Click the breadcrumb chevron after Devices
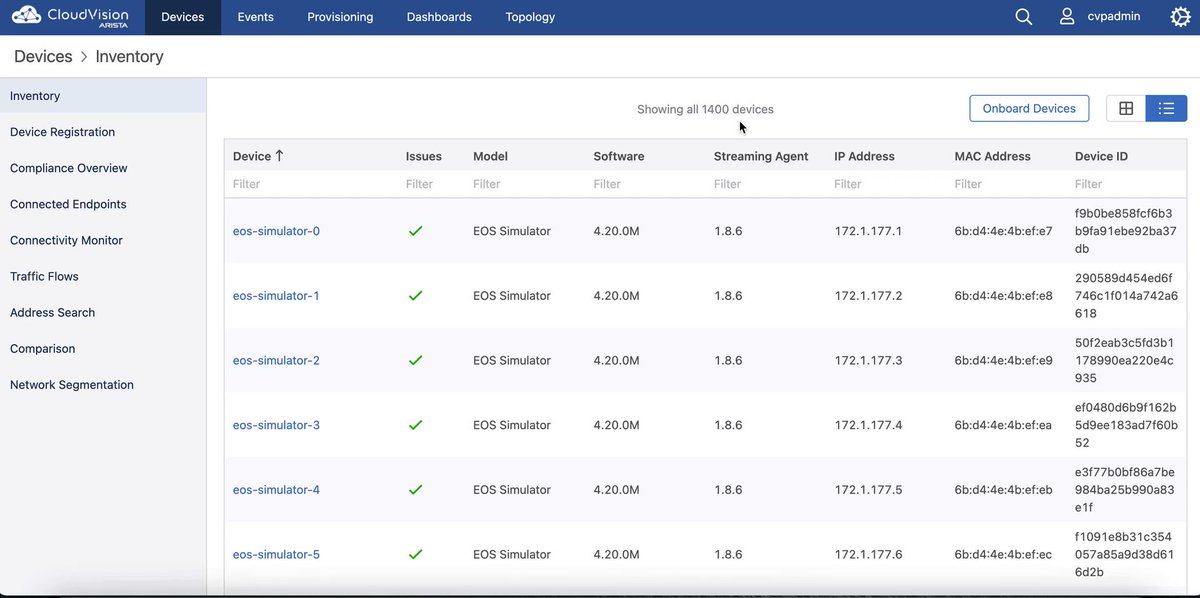The width and height of the screenshot is (1200, 598). [84, 57]
